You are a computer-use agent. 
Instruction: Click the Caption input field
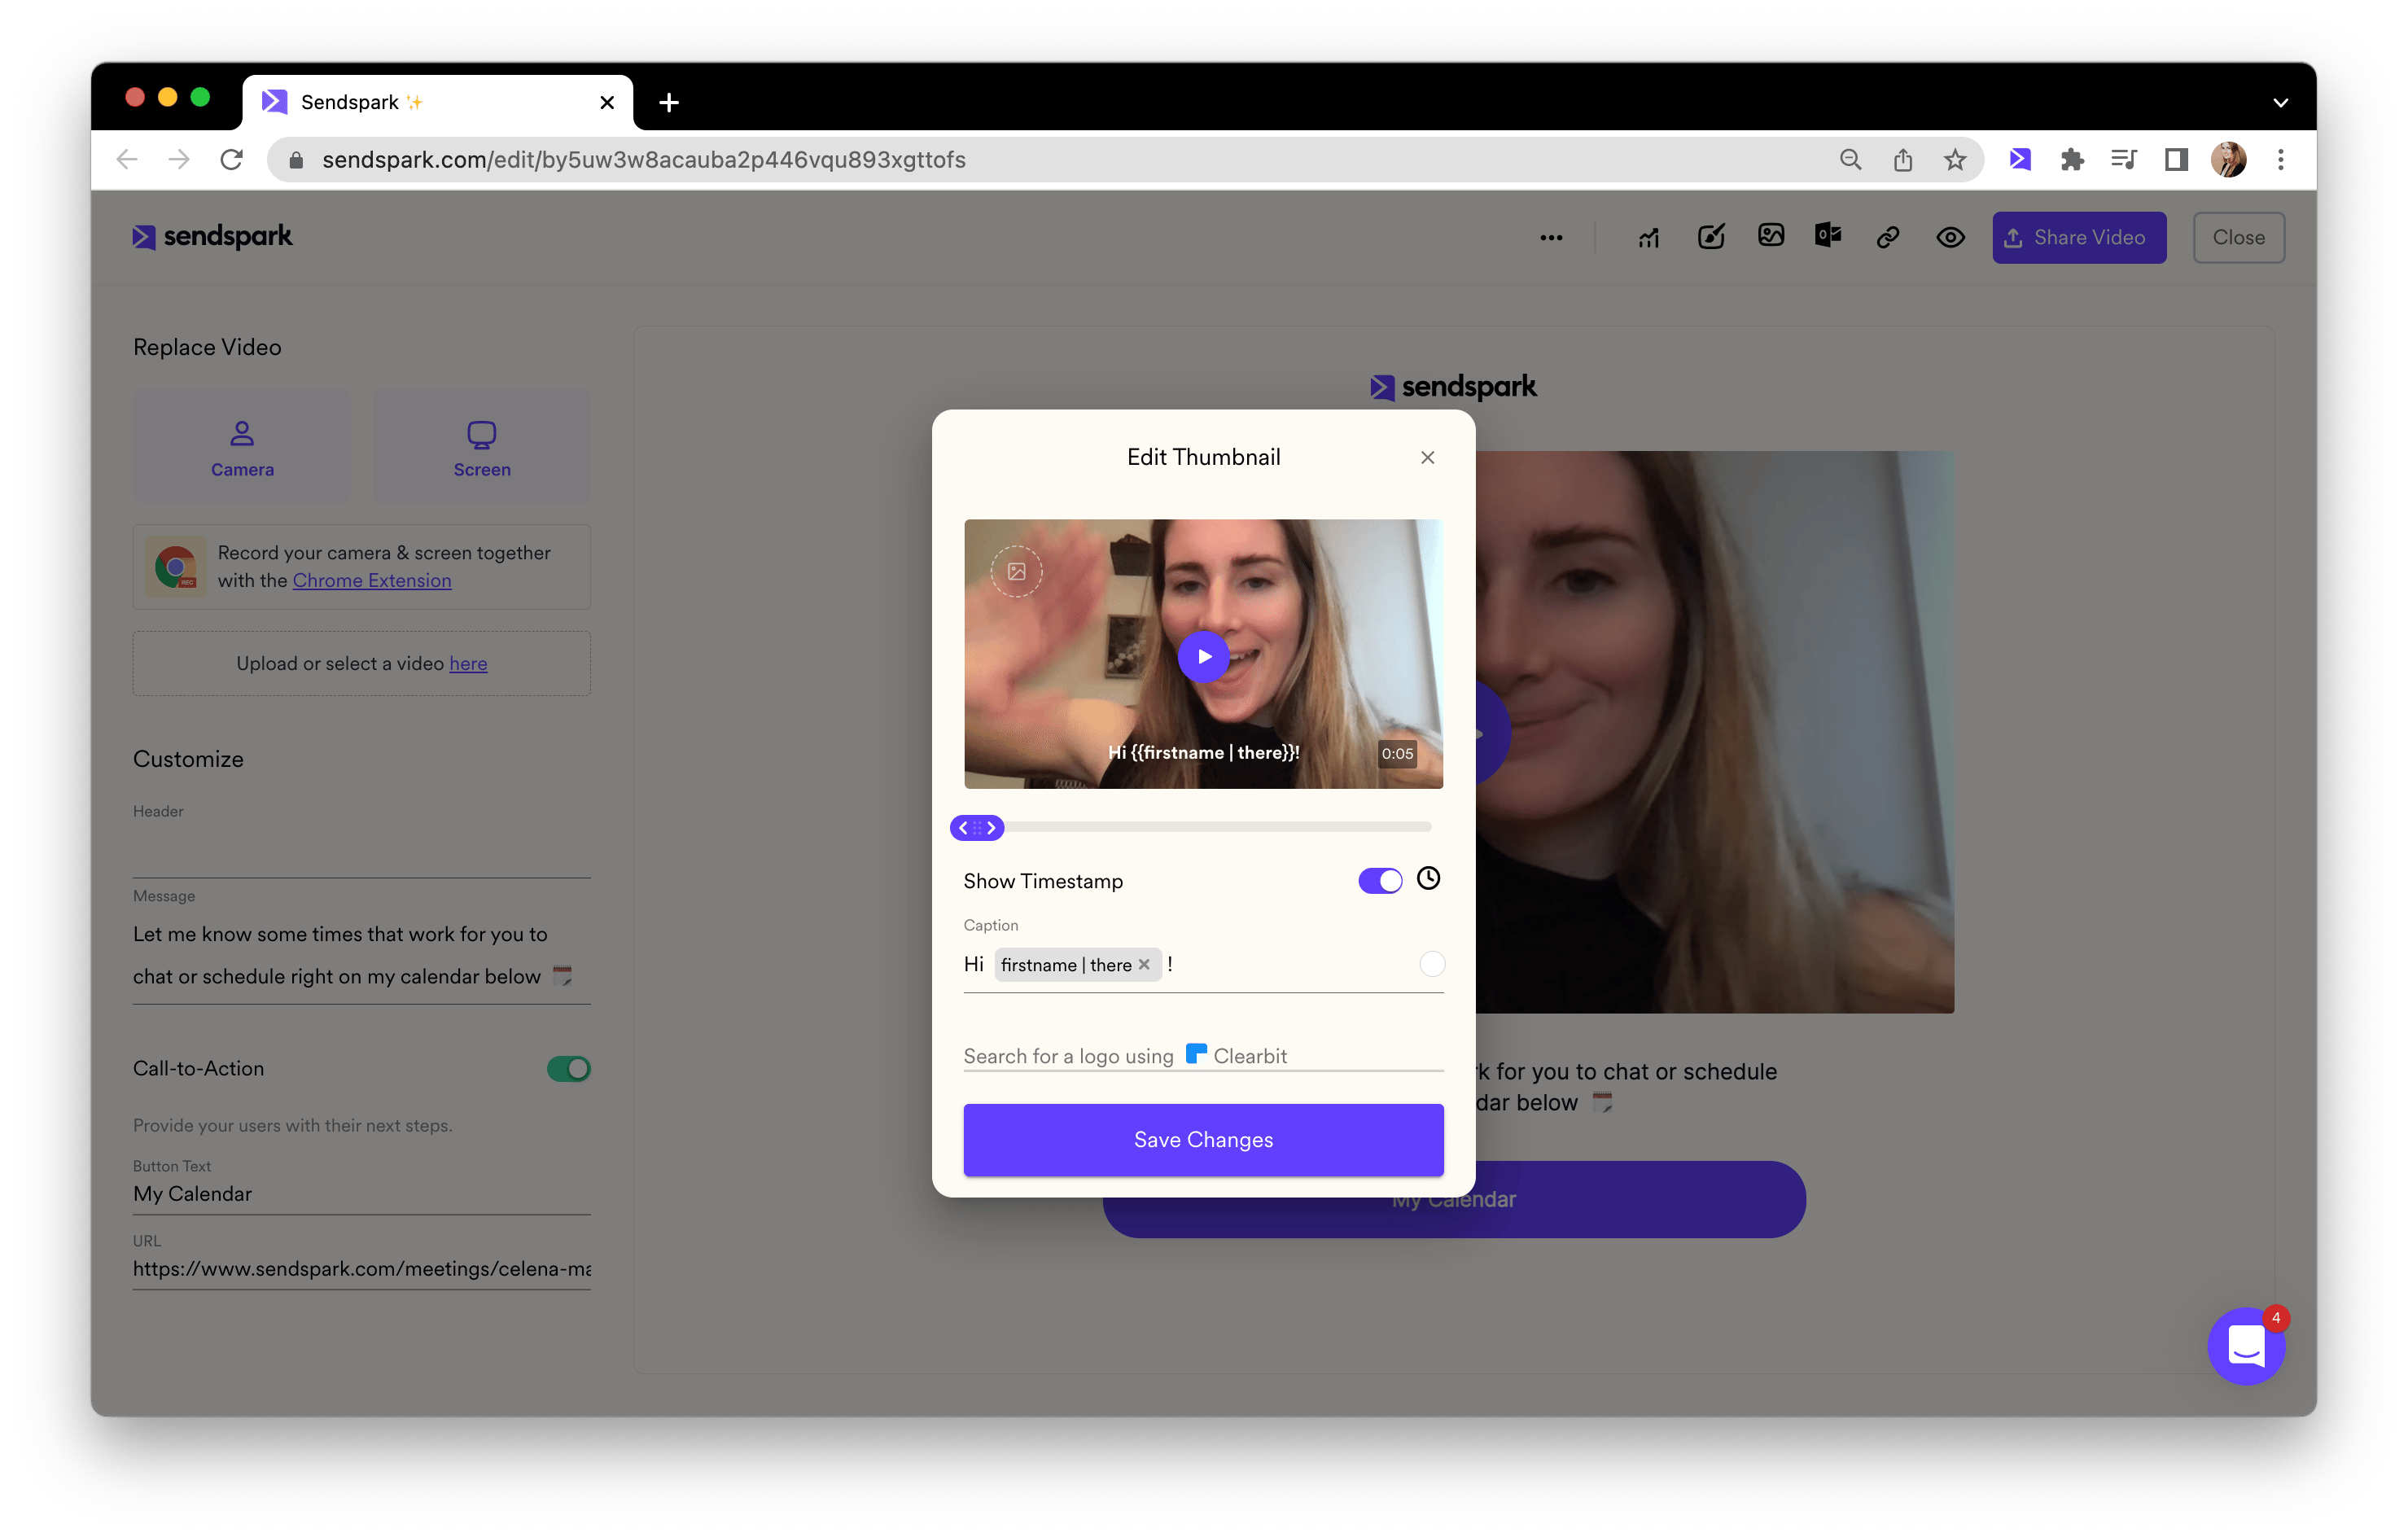click(x=1203, y=965)
